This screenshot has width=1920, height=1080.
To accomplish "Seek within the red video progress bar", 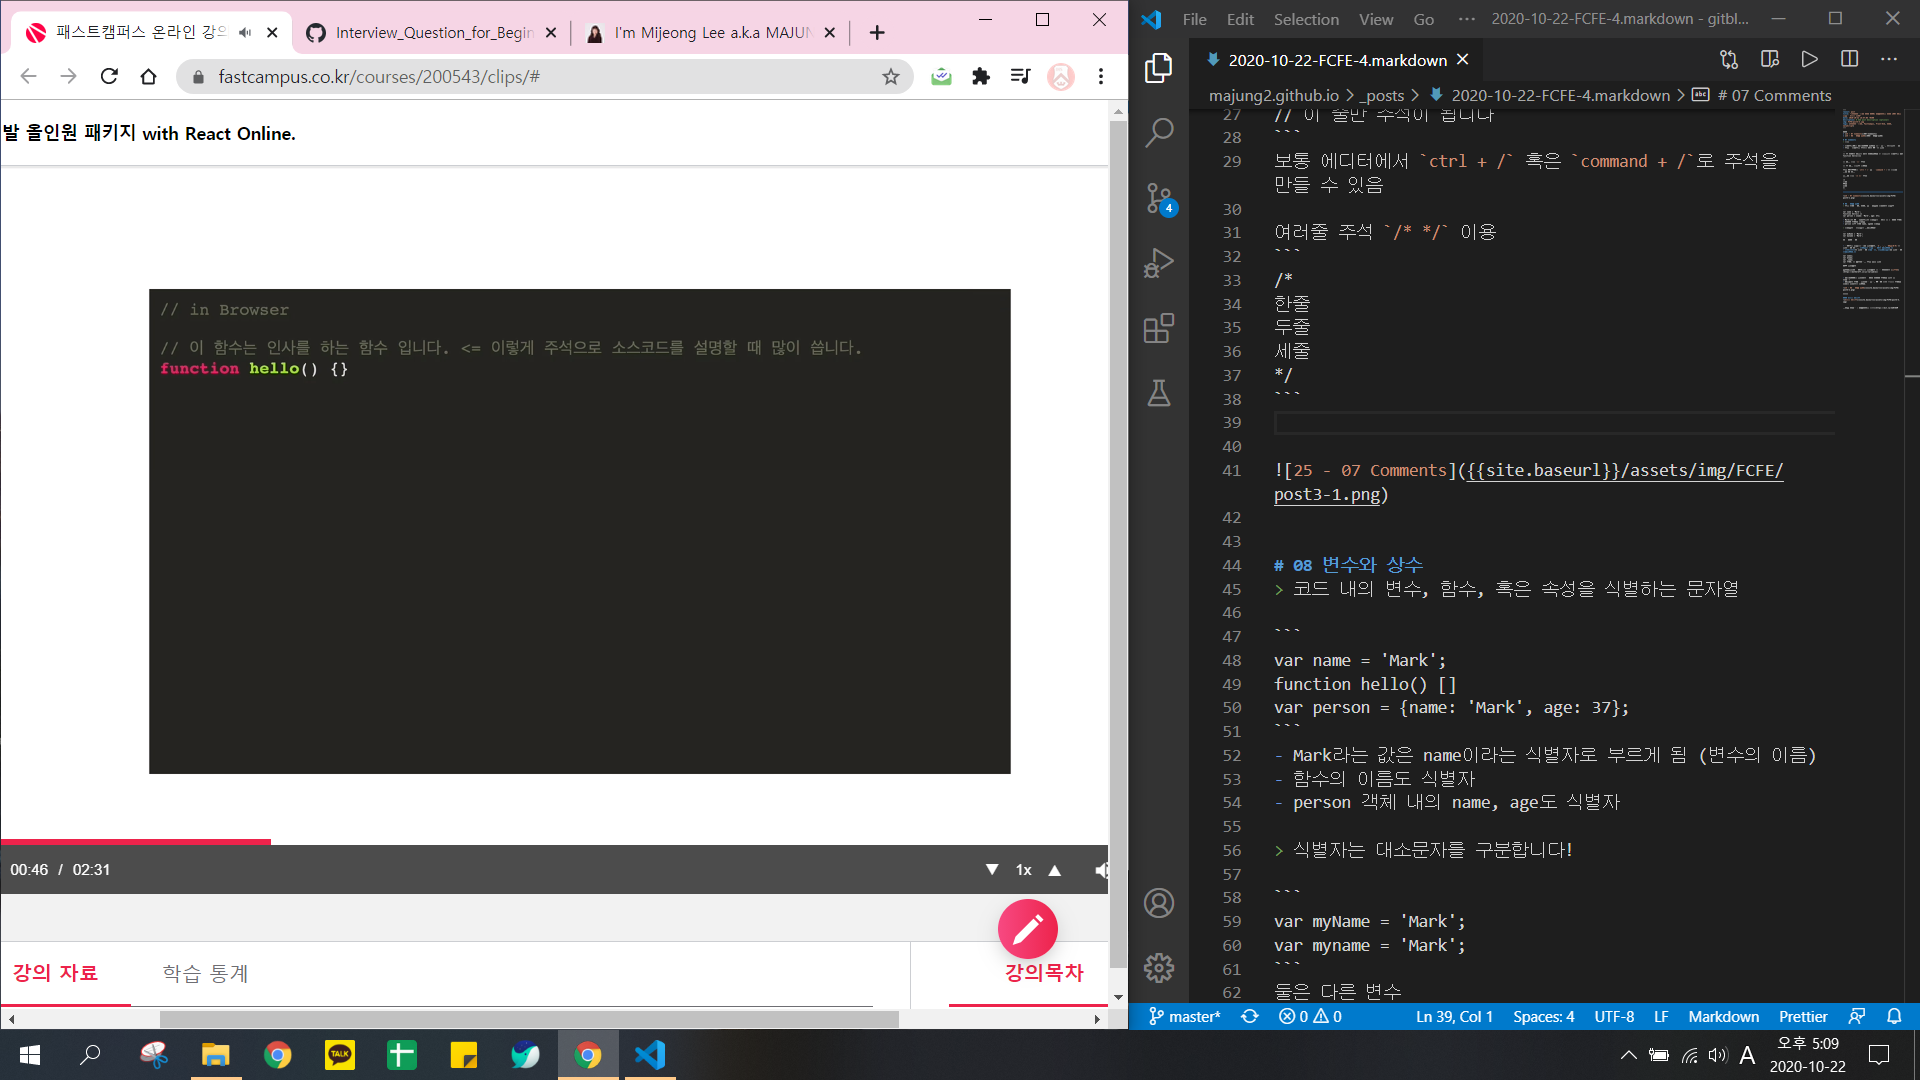I will [135, 842].
